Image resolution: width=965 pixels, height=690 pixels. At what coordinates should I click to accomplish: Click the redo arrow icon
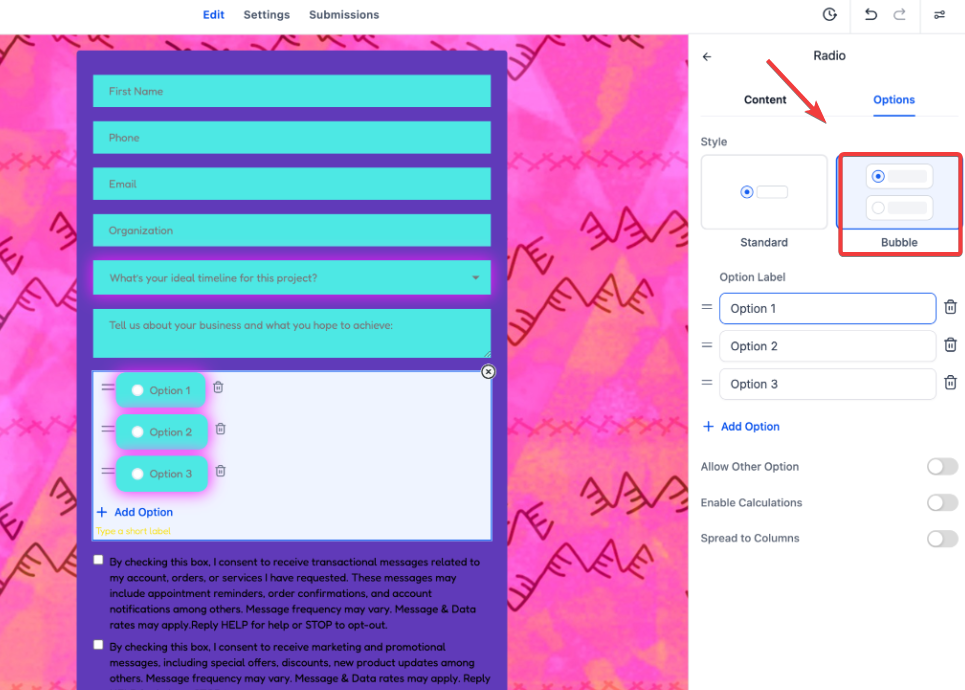pos(899,15)
